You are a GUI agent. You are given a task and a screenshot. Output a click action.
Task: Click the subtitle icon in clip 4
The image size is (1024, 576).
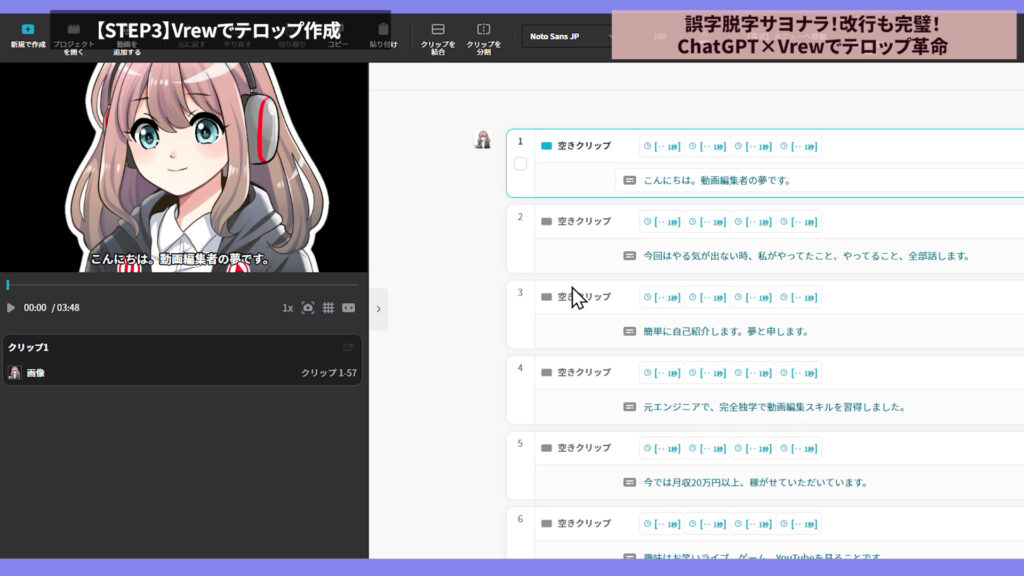tap(630, 407)
